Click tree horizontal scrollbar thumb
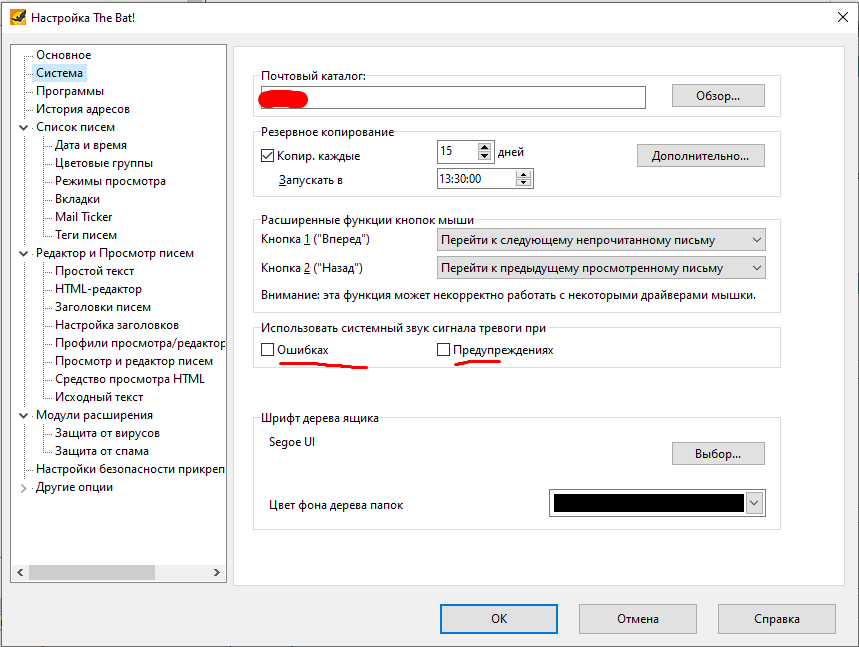859x647 pixels. click(x=92, y=572)
